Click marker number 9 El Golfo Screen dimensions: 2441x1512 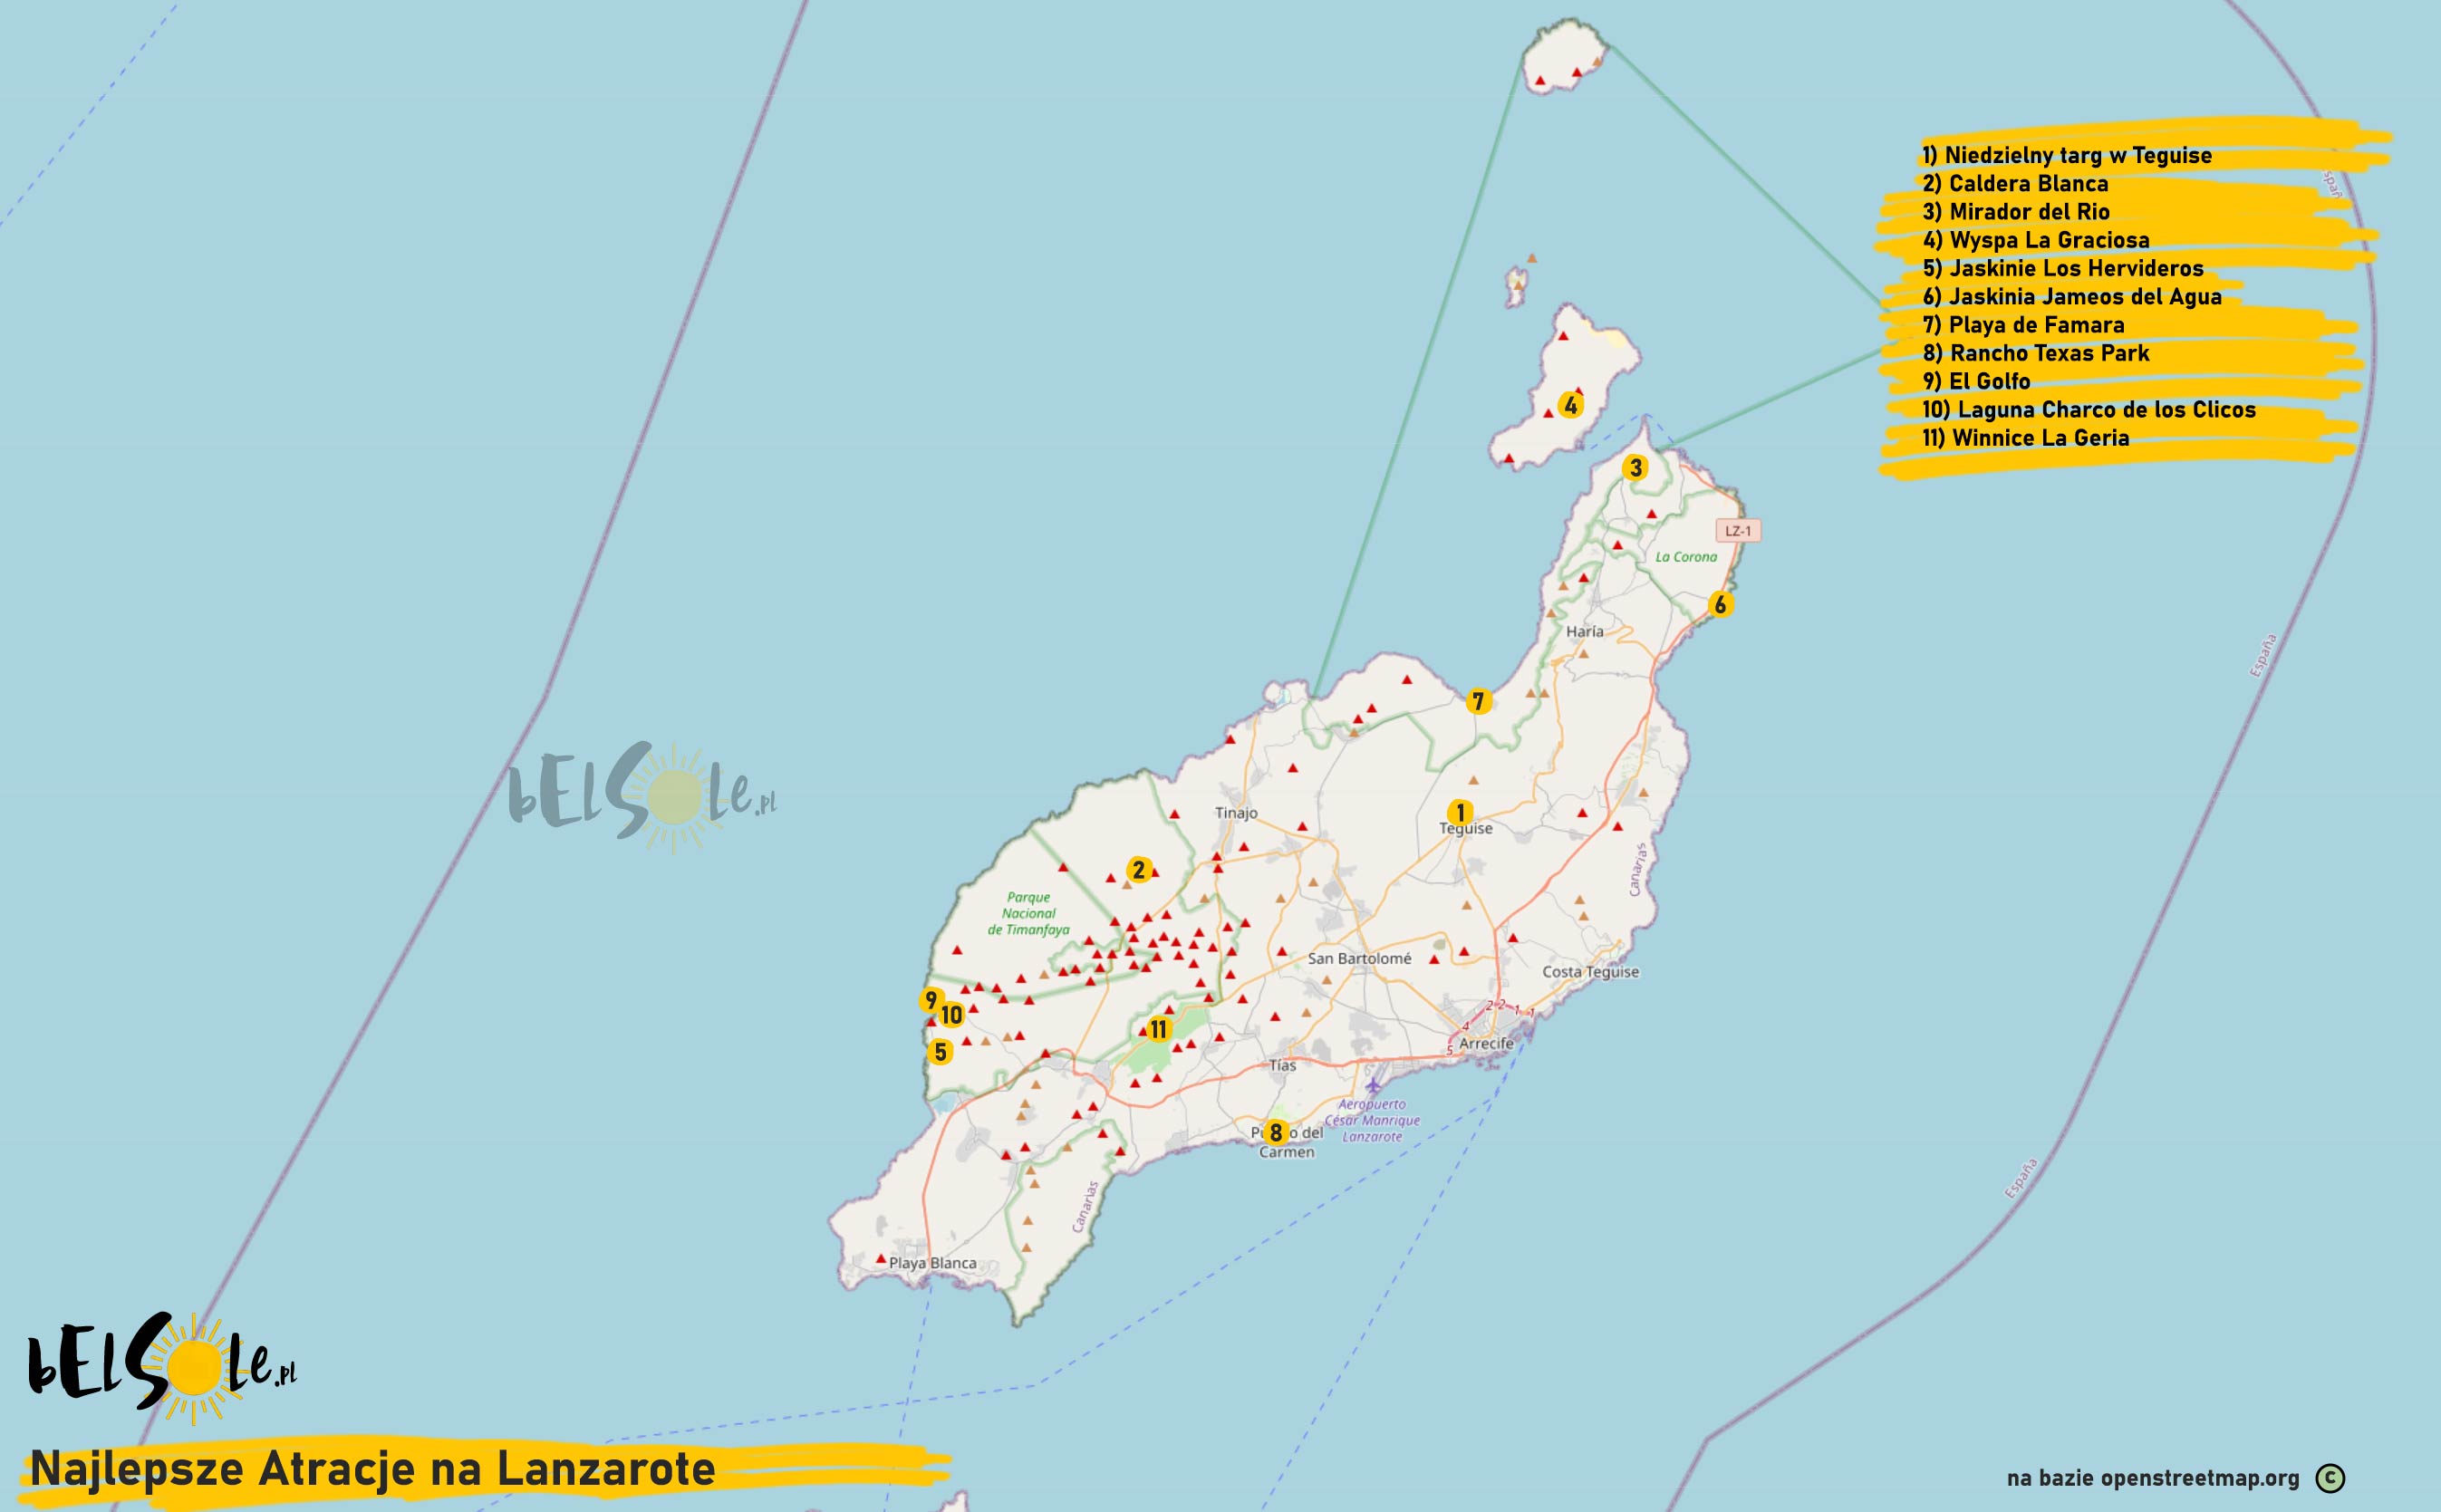click(930, 999)
